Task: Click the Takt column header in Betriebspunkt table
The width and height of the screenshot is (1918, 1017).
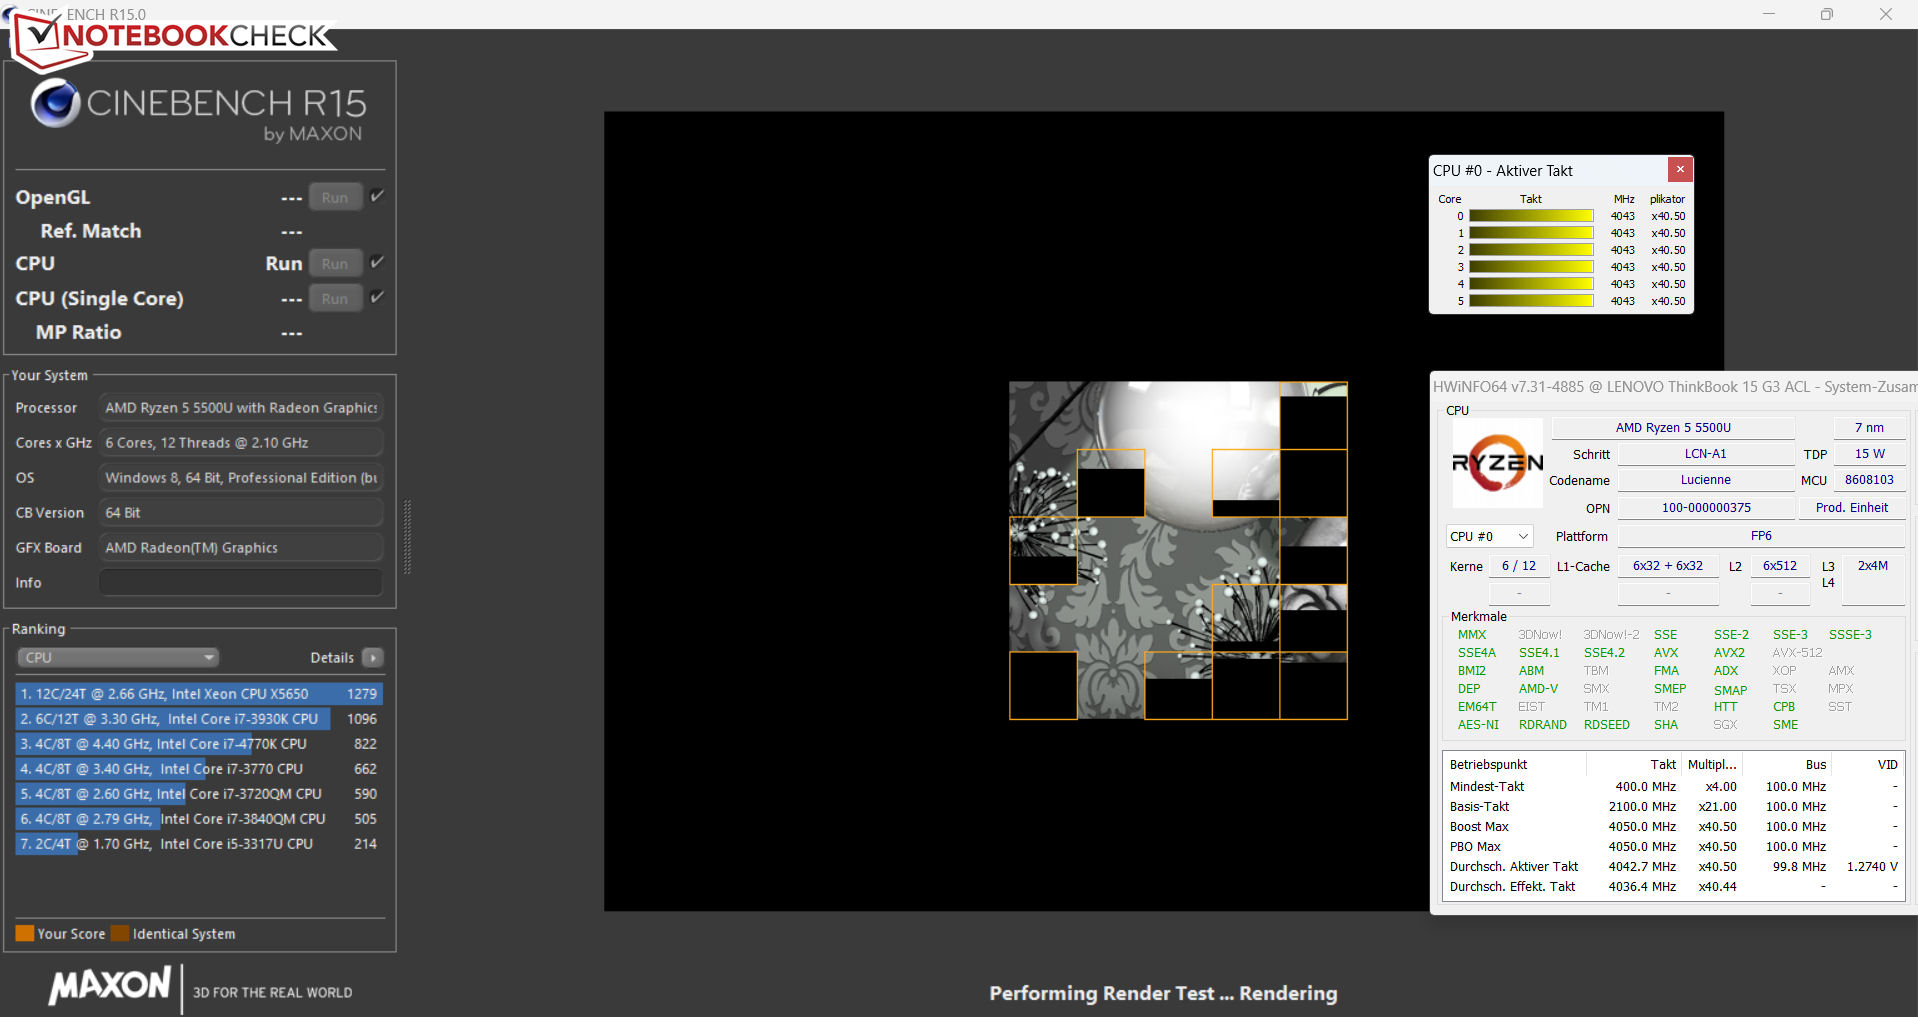Action: coord(1633,765)
